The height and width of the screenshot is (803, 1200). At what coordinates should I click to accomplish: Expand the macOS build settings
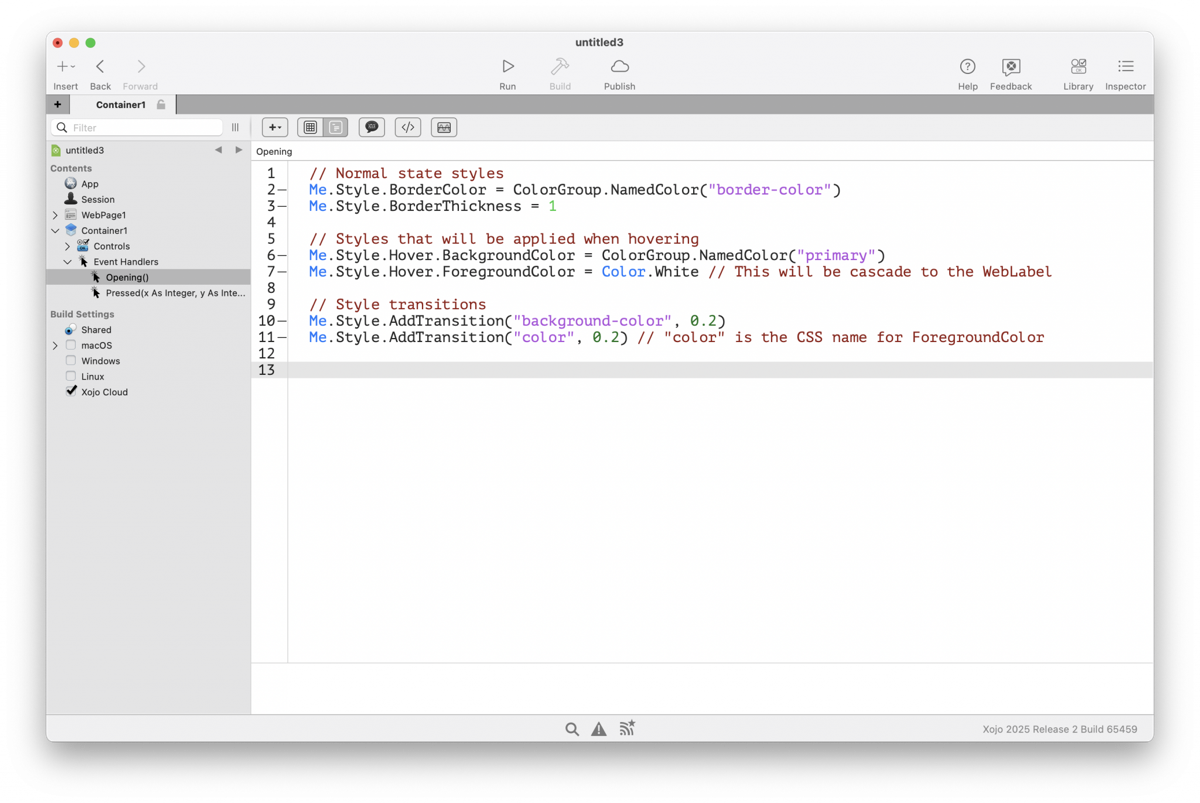(55, 345)
